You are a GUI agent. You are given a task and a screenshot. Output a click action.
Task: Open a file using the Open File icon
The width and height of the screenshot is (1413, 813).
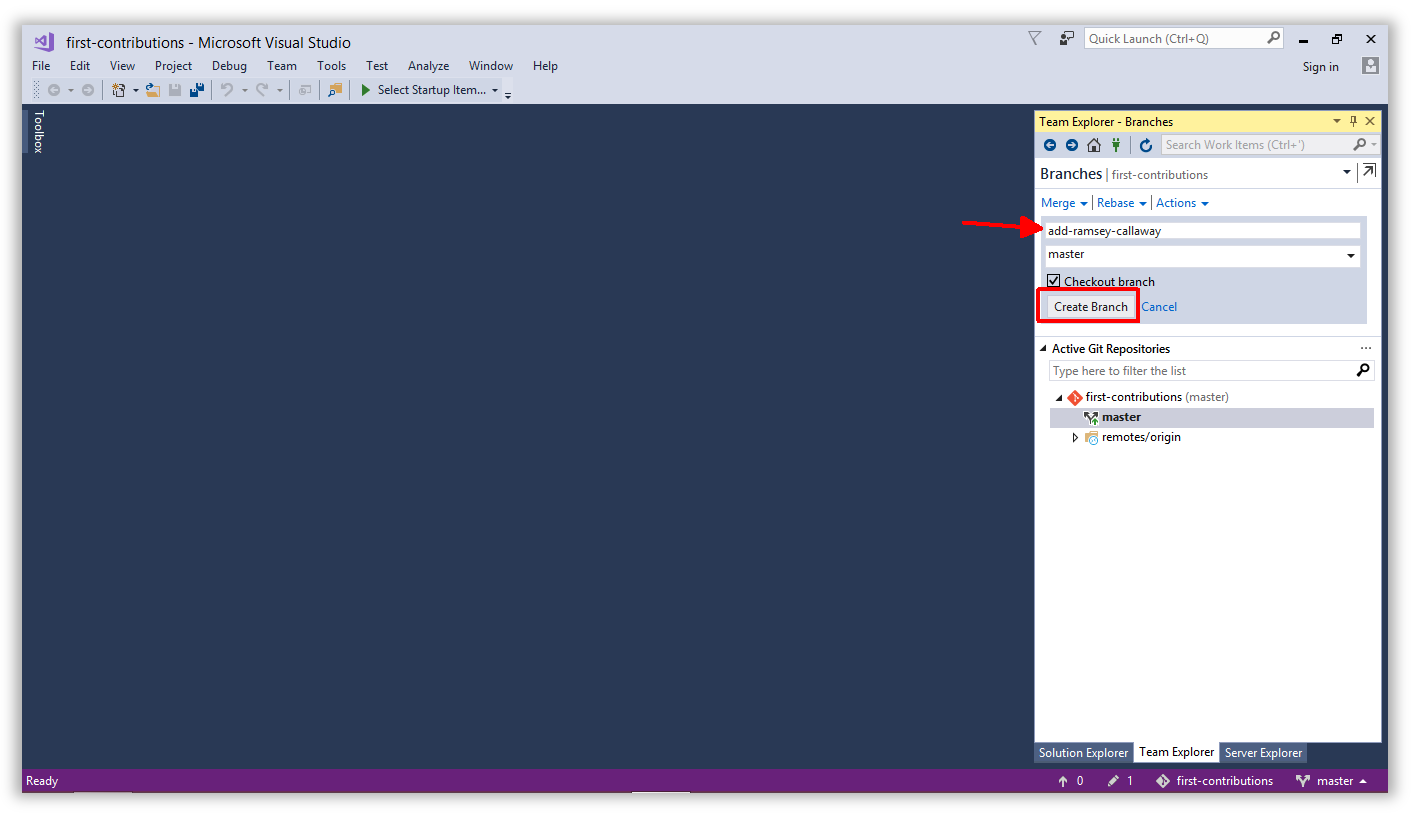coord(152,89)
